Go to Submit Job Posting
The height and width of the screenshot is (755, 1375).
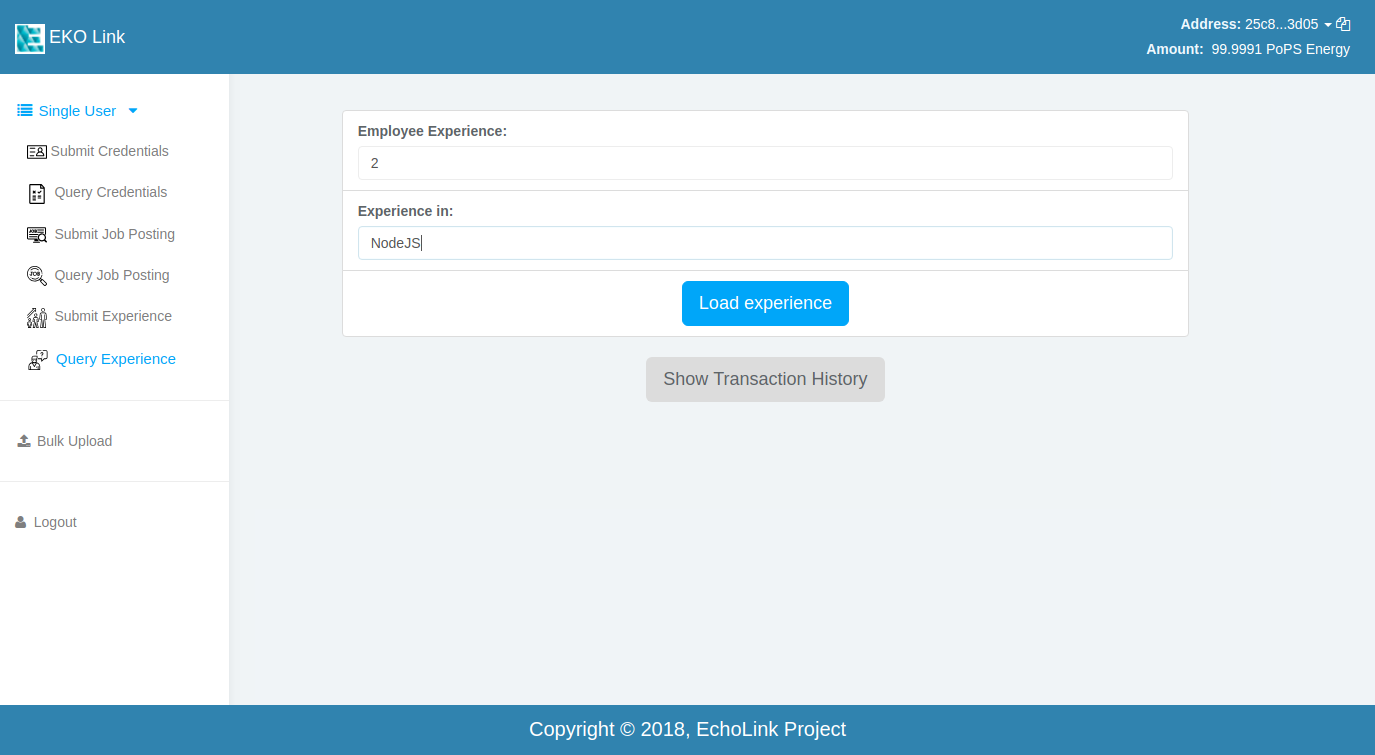(x=115, y=234)
